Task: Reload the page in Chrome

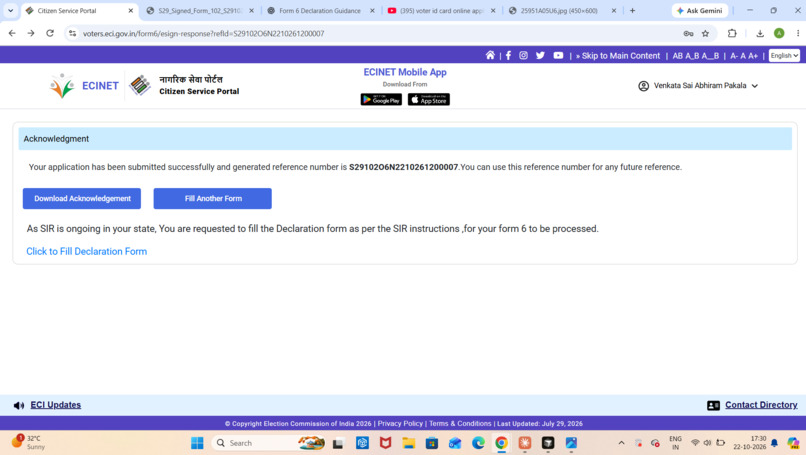Action: coord(50,33)
